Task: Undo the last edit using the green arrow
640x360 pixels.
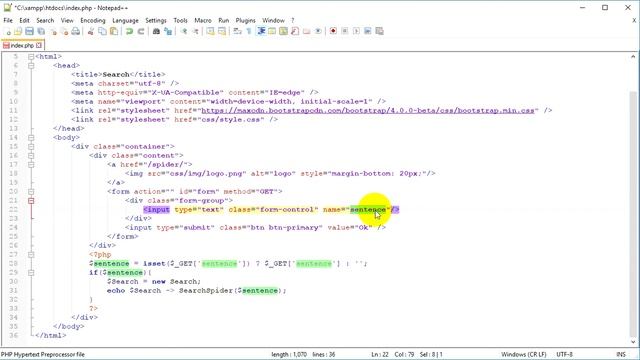Action: tap(129, 31)
